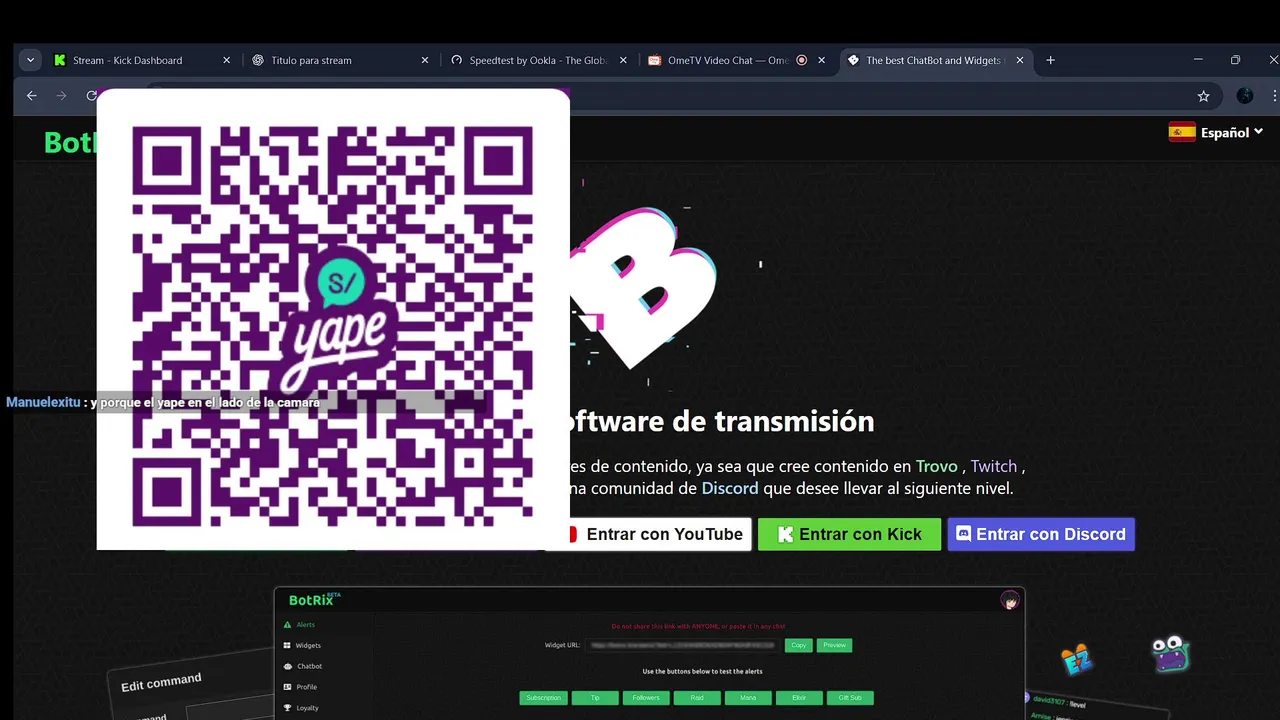Click the Kick logo in login button
Screen dimensions: 1280x720
click(785, 535)
